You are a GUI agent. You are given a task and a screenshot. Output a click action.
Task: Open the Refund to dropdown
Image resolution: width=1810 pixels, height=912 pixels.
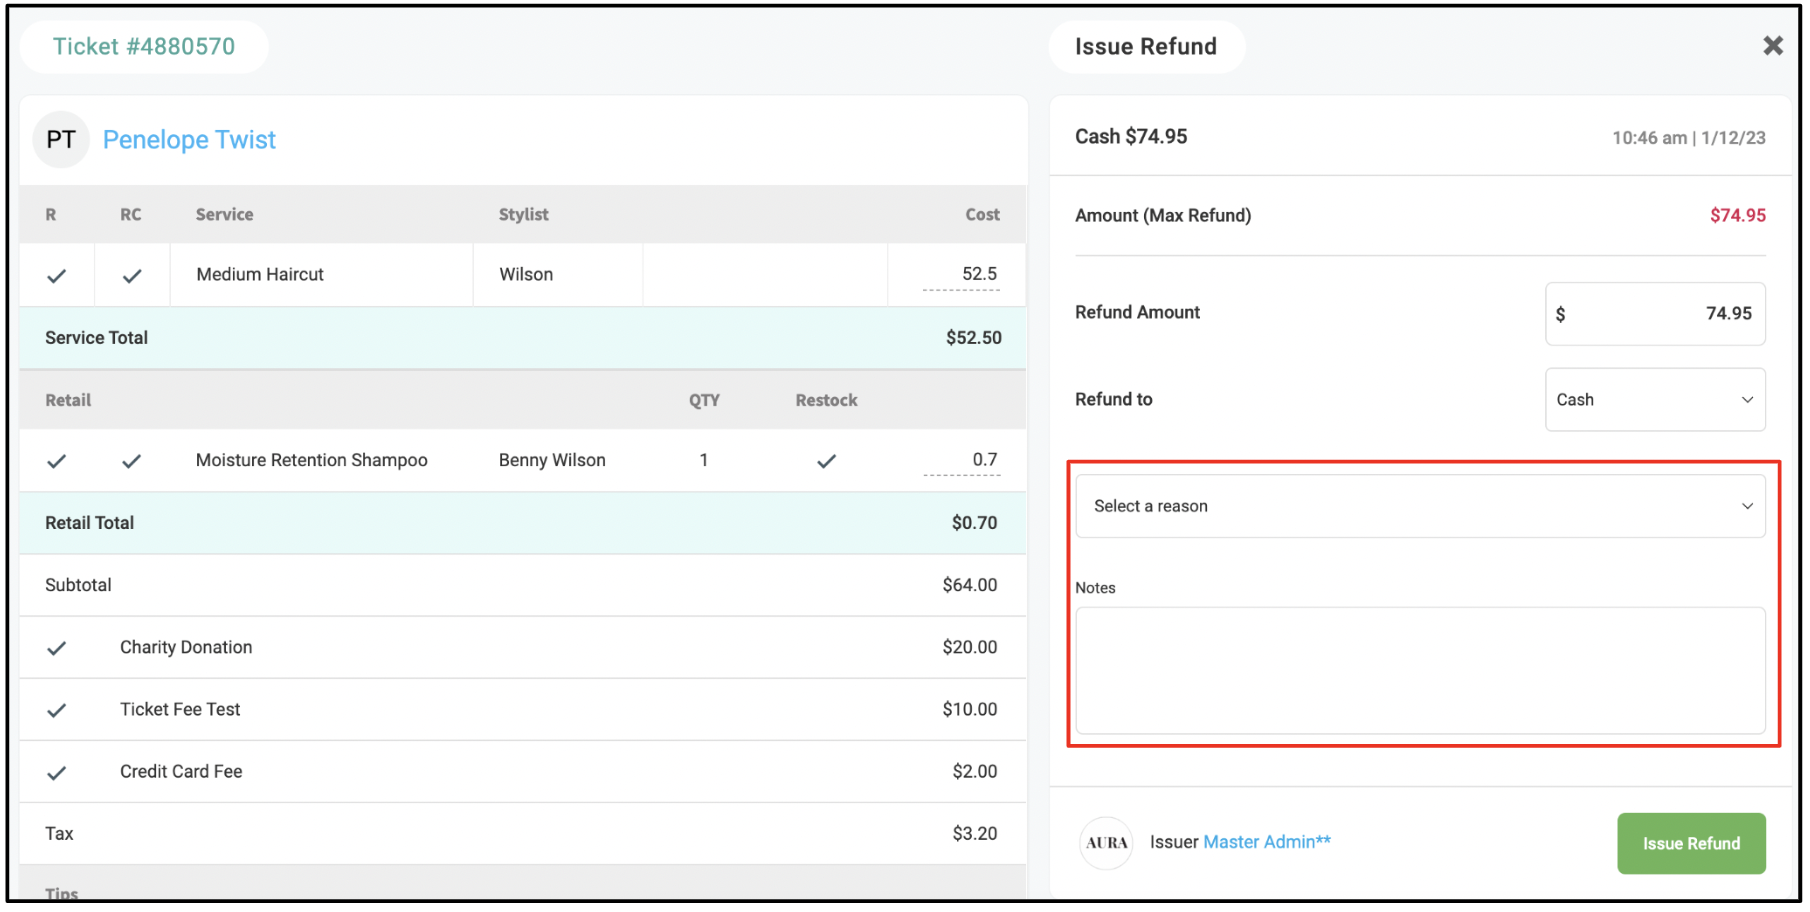1655,400
